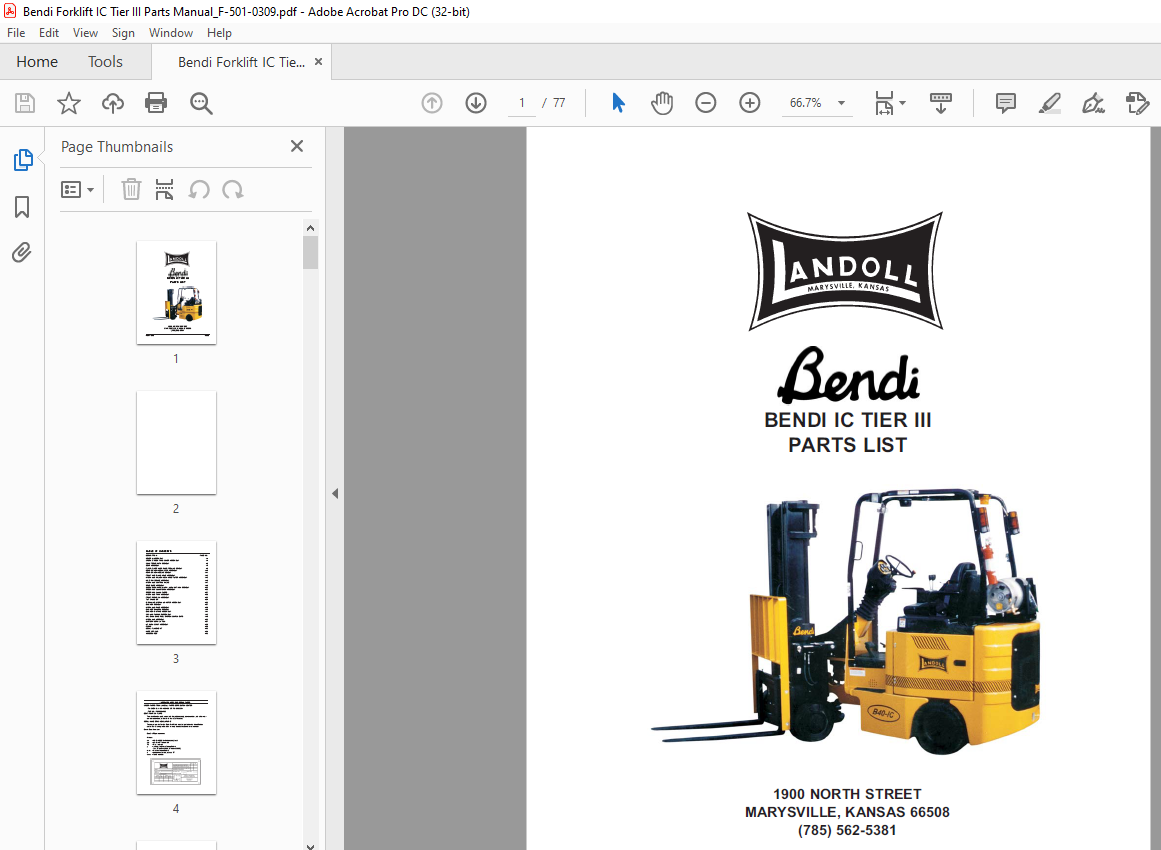The image size is (1161, 850).
Task: Click the Save file icon
Action: coord(25,103)
